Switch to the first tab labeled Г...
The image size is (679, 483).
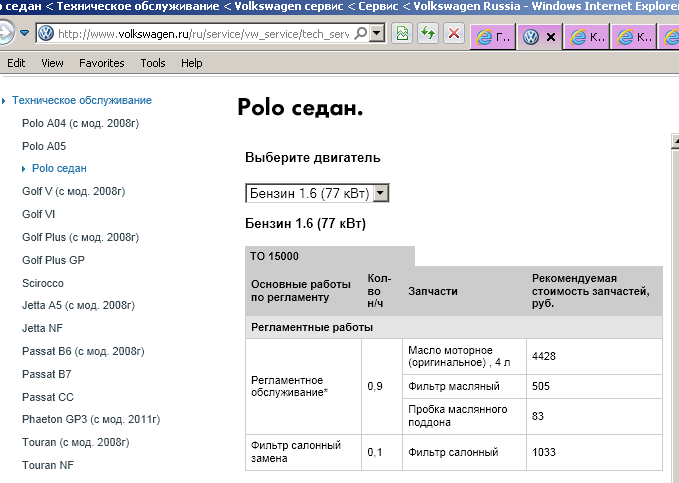493,38
